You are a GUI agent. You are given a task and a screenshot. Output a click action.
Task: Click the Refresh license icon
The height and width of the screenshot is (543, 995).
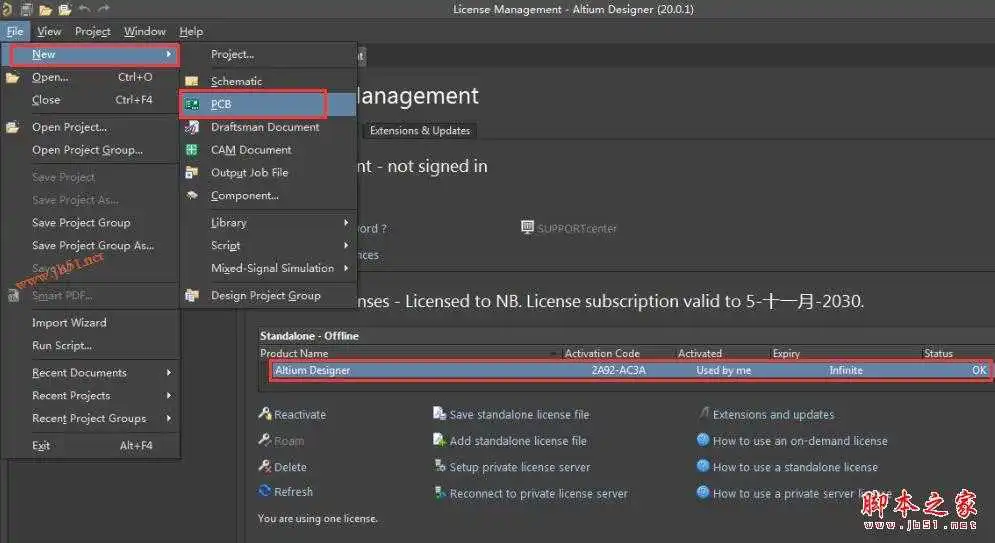pos(265,492)
